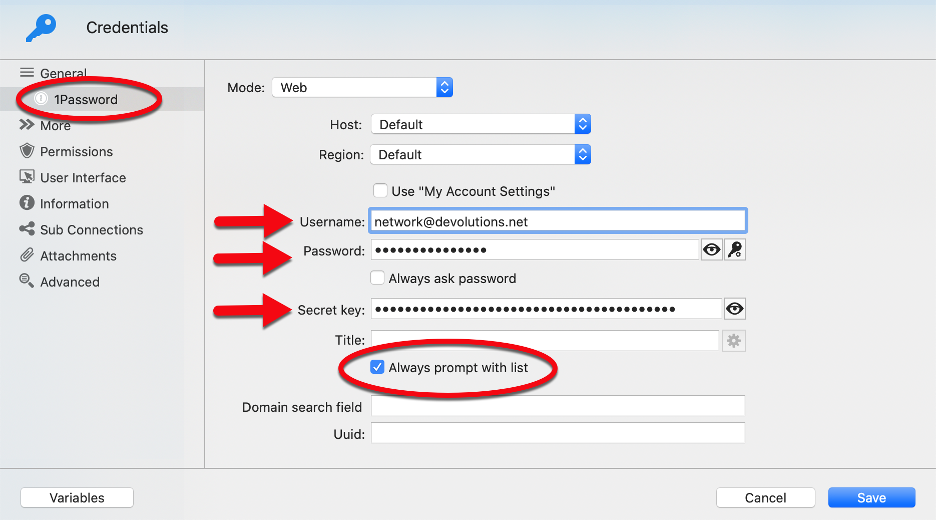Reveal the secret key with eye icon
936x520 pixels.
coord(735,309)
